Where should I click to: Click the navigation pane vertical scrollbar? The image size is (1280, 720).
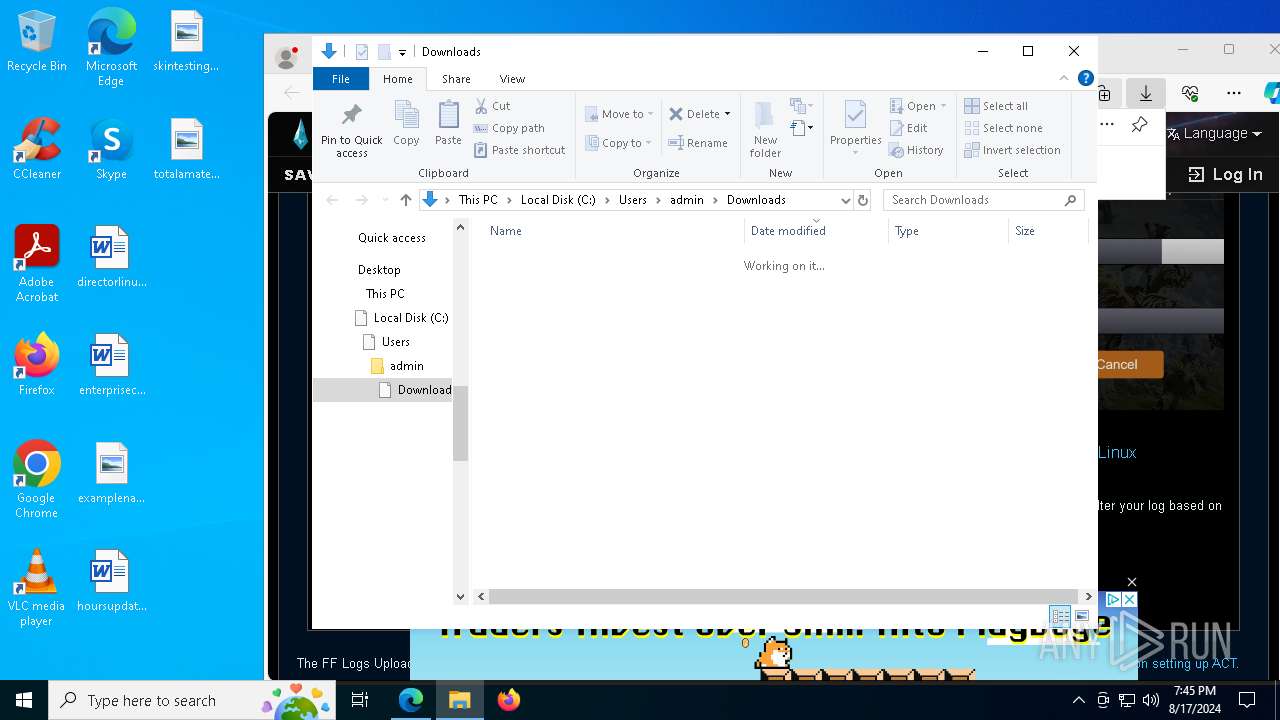[460, 422]
